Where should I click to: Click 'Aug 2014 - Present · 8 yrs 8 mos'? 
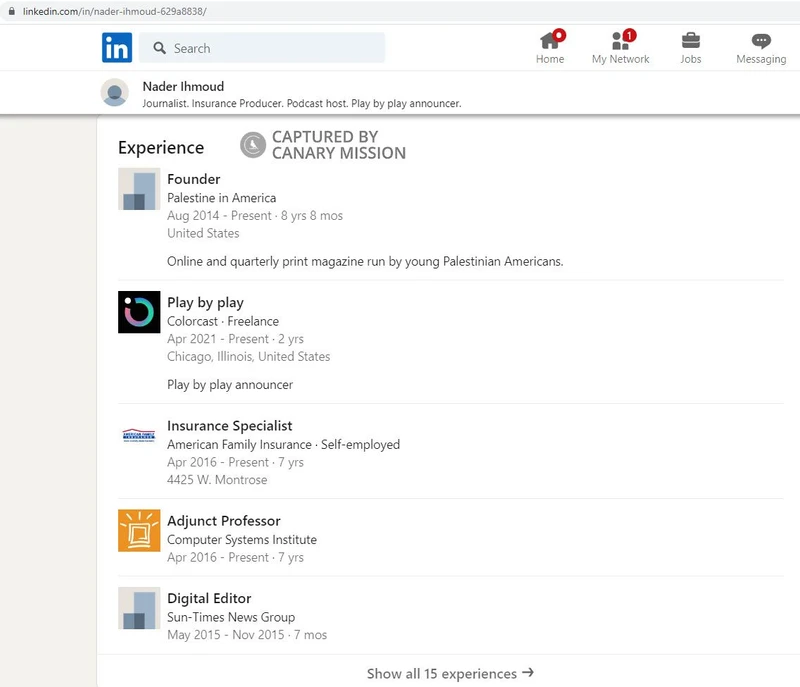click(x=255, y=216)
